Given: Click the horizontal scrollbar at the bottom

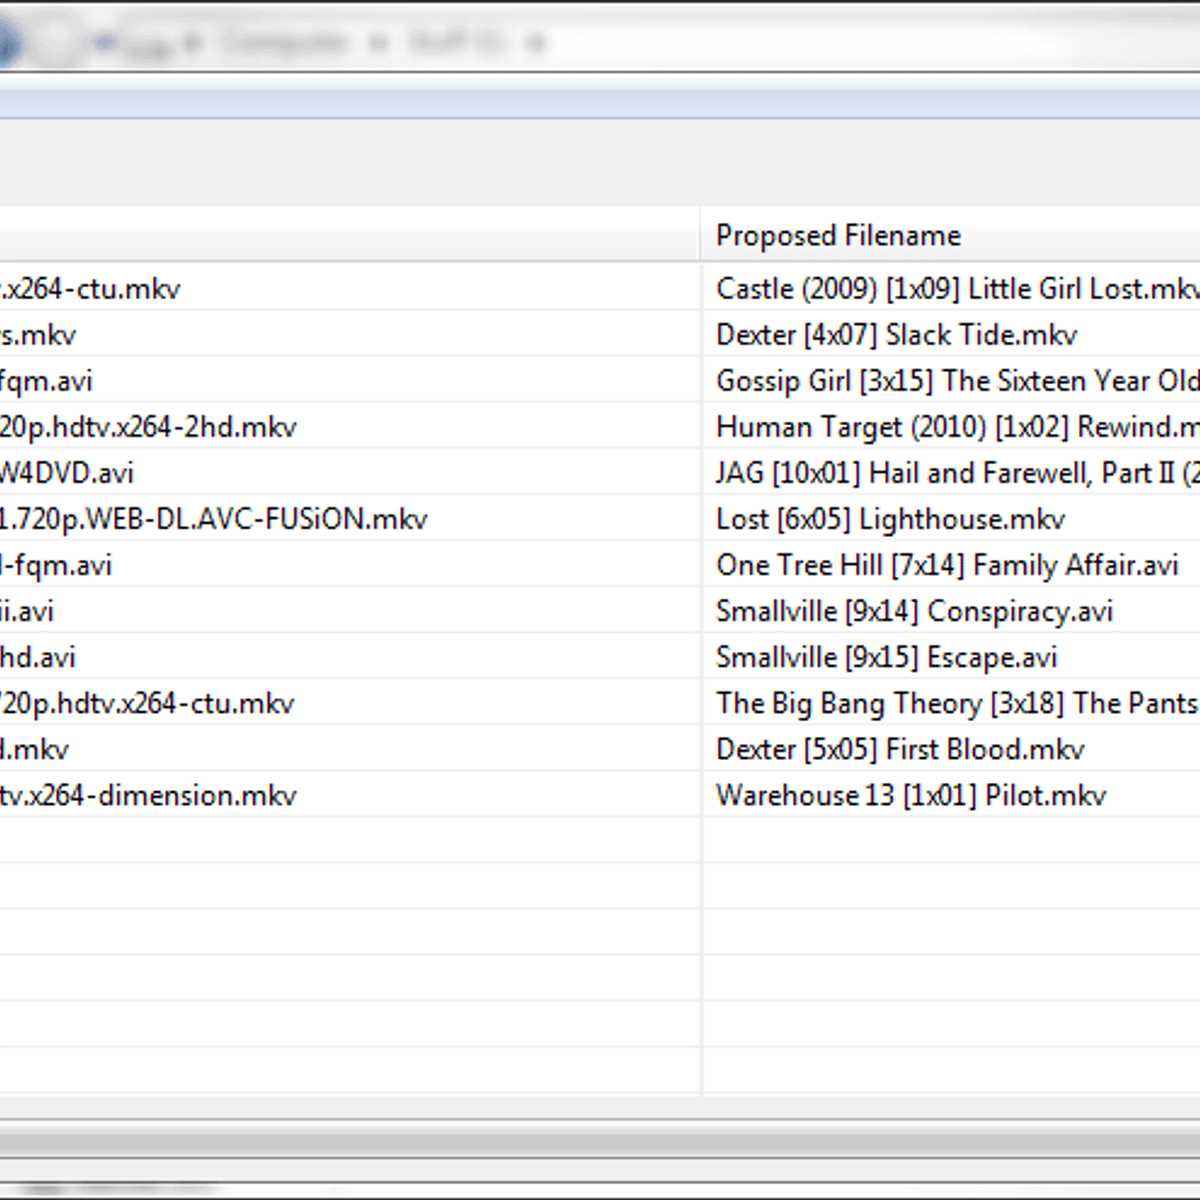Looking at the screenshot, I should pyautogui.click(x=600, y=1140).
